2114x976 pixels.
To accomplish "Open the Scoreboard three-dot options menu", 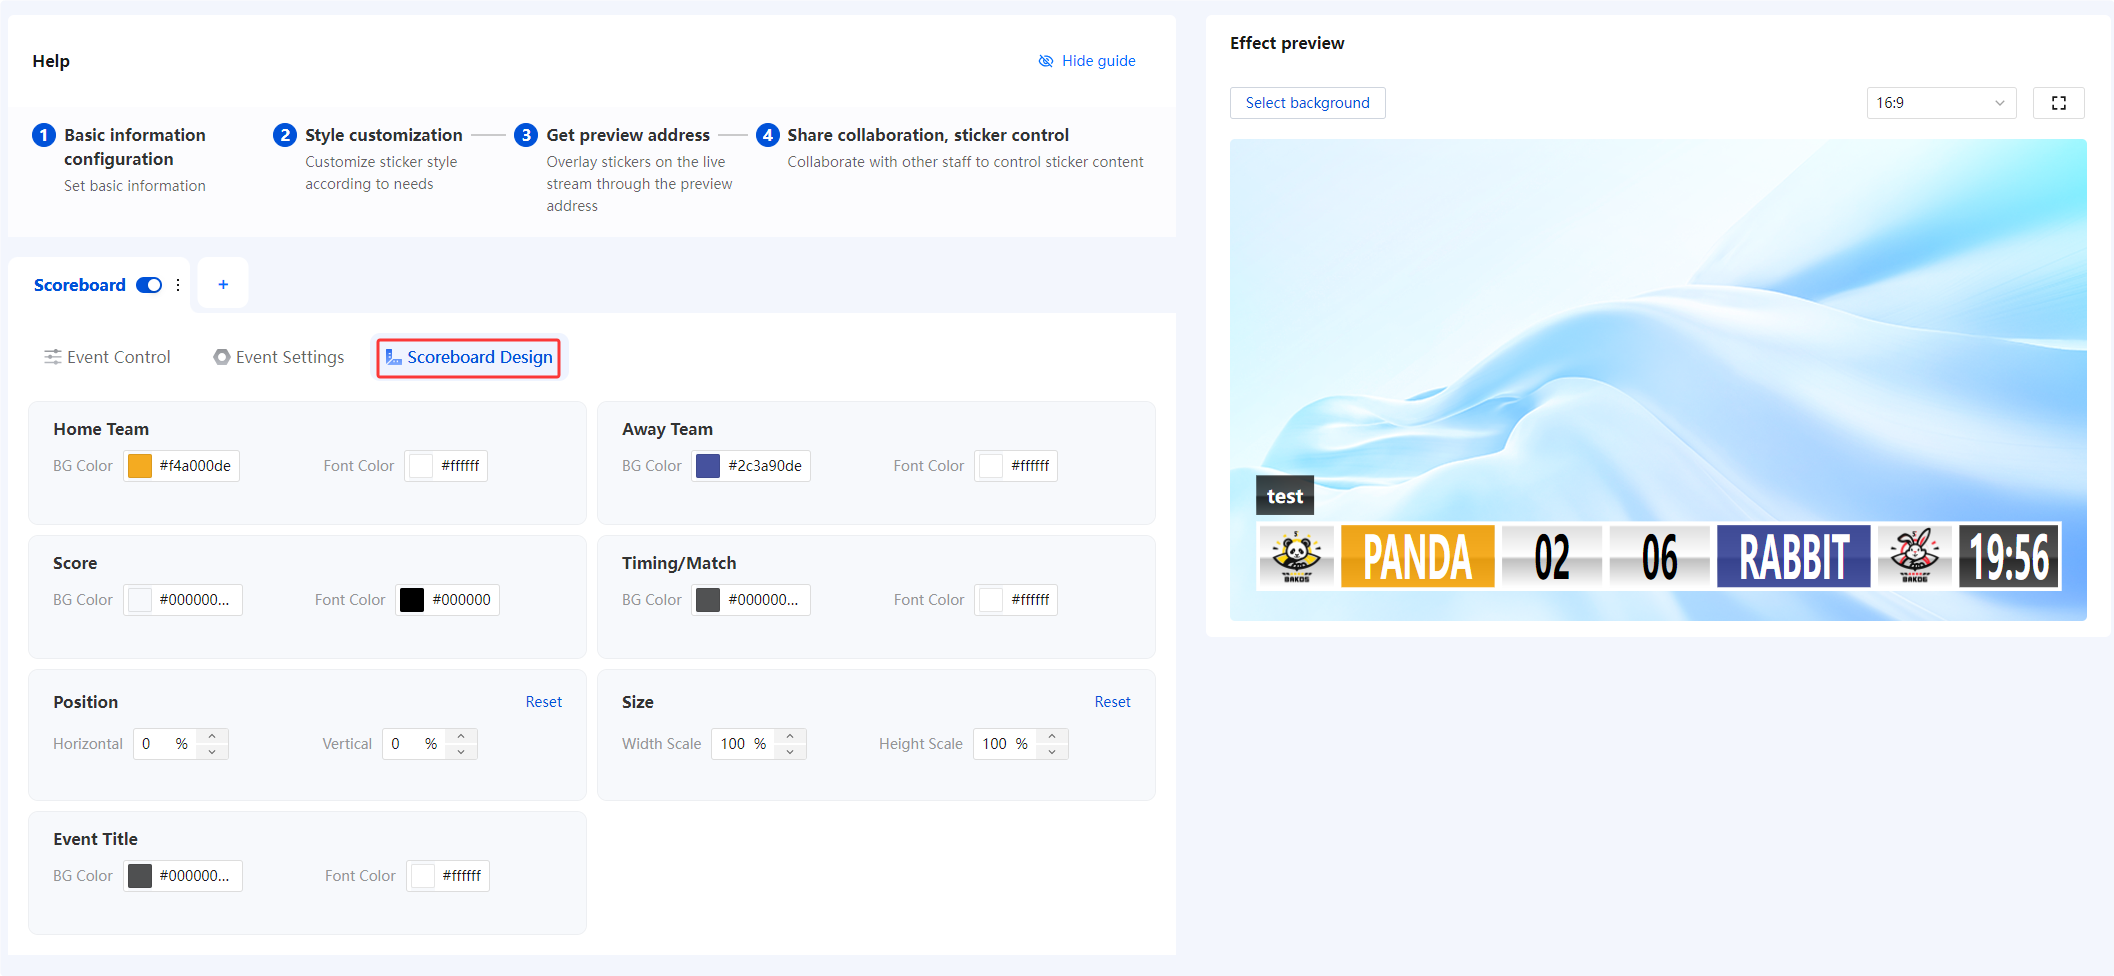I will tap(178, 285).
